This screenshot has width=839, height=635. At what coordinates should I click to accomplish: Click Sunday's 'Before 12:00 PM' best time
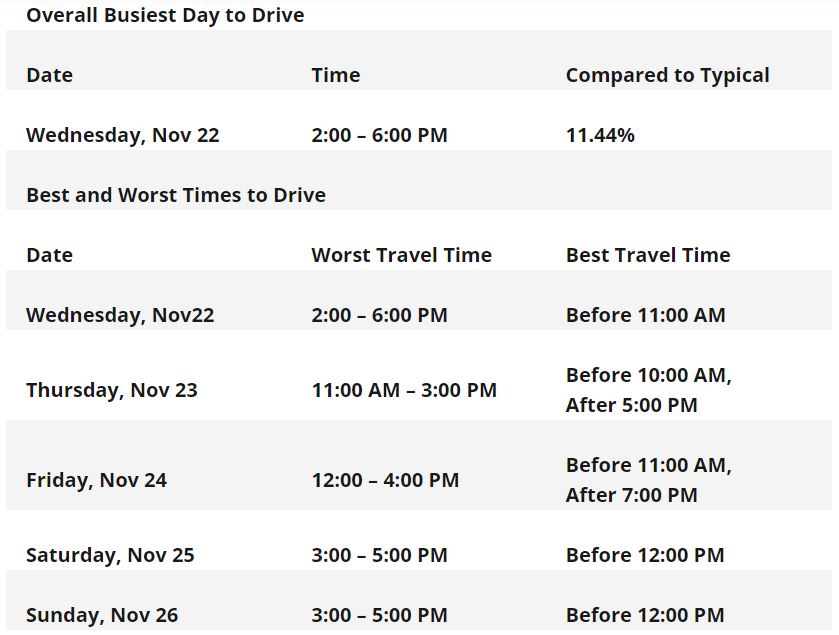coord(645,615)
